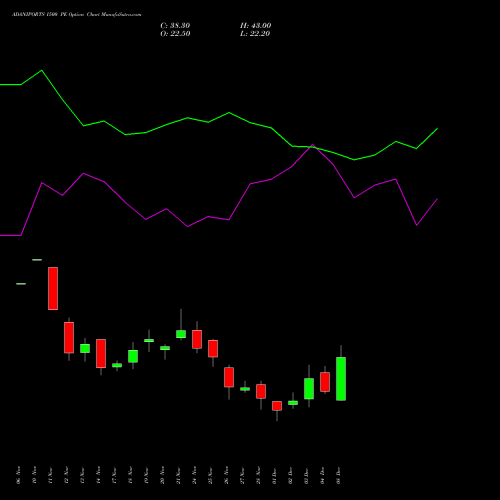Viewport: 500px width, 500px height.
Task: Click the 04 Dec date label
Action: pos(322,475)
